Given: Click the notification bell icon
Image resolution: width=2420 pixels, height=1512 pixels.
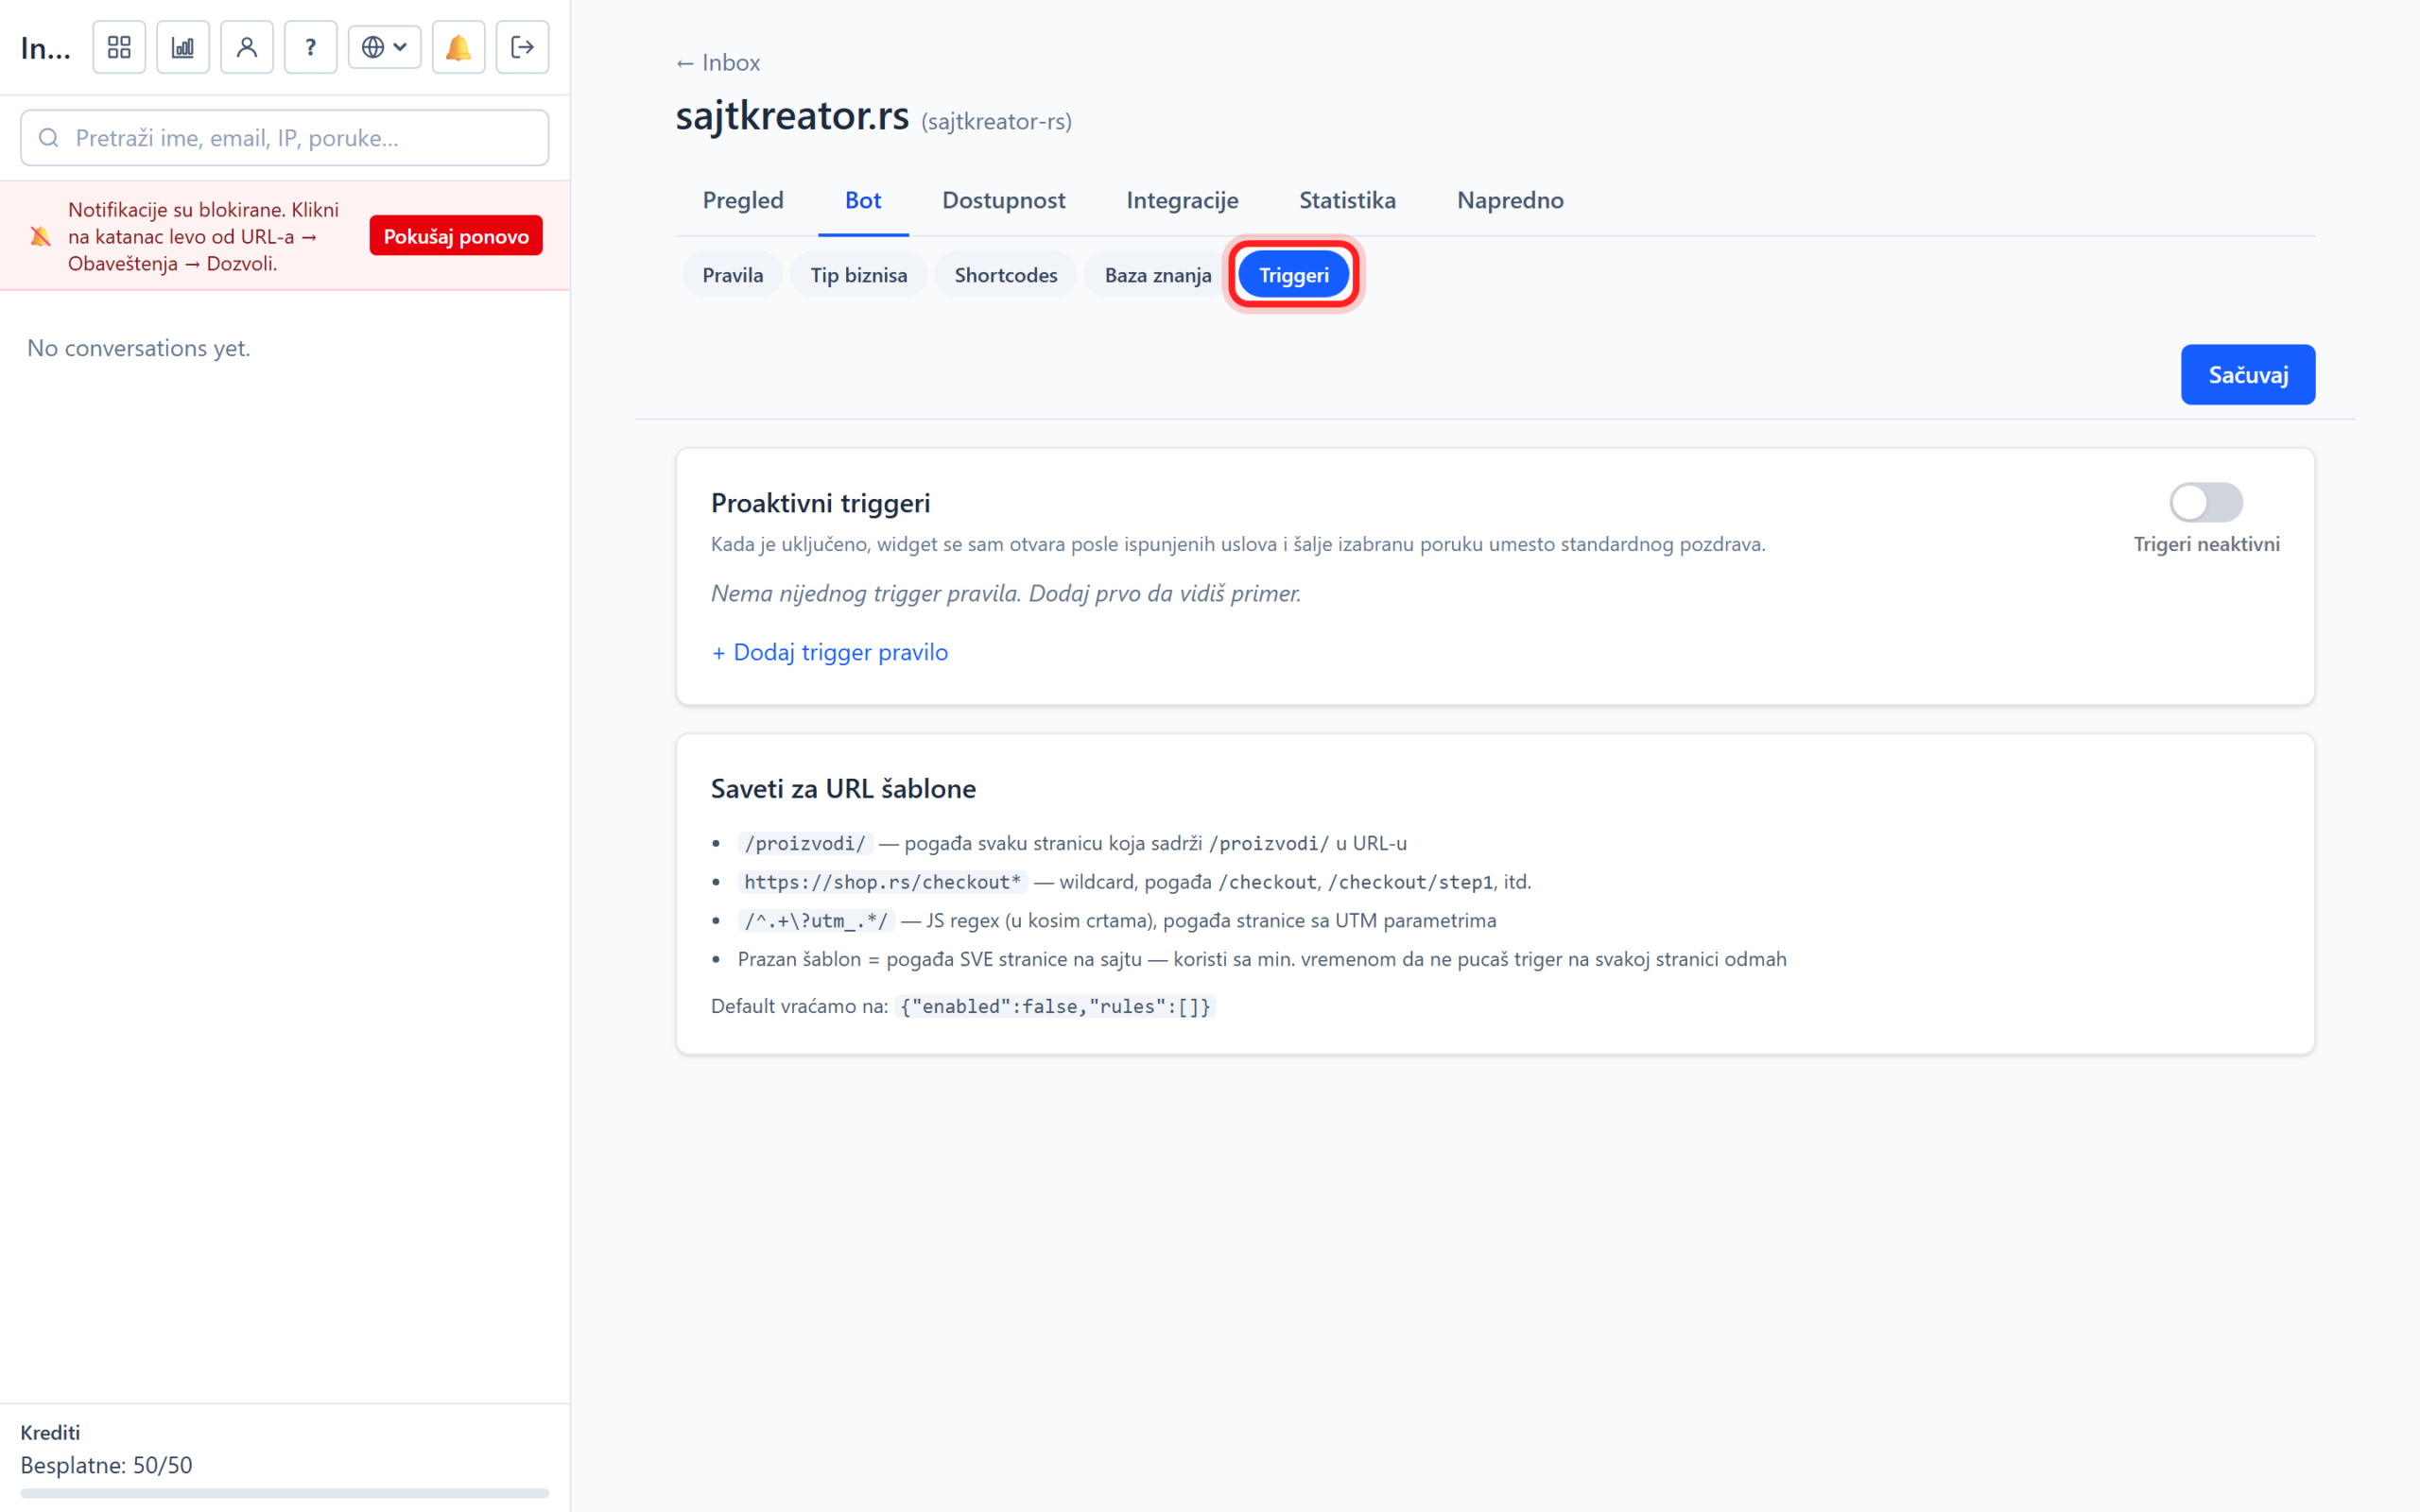Looking at the screenshot, I should pos(459,47).
